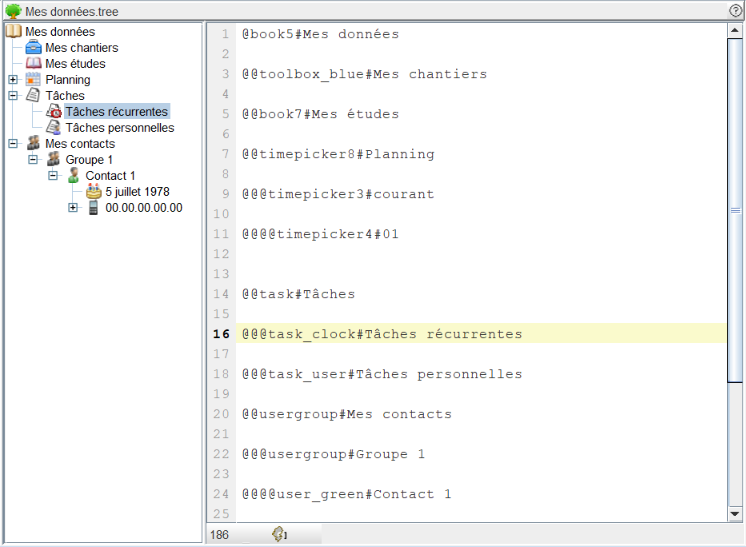Click the user group icon of Groupe 1

click(53, 159)
